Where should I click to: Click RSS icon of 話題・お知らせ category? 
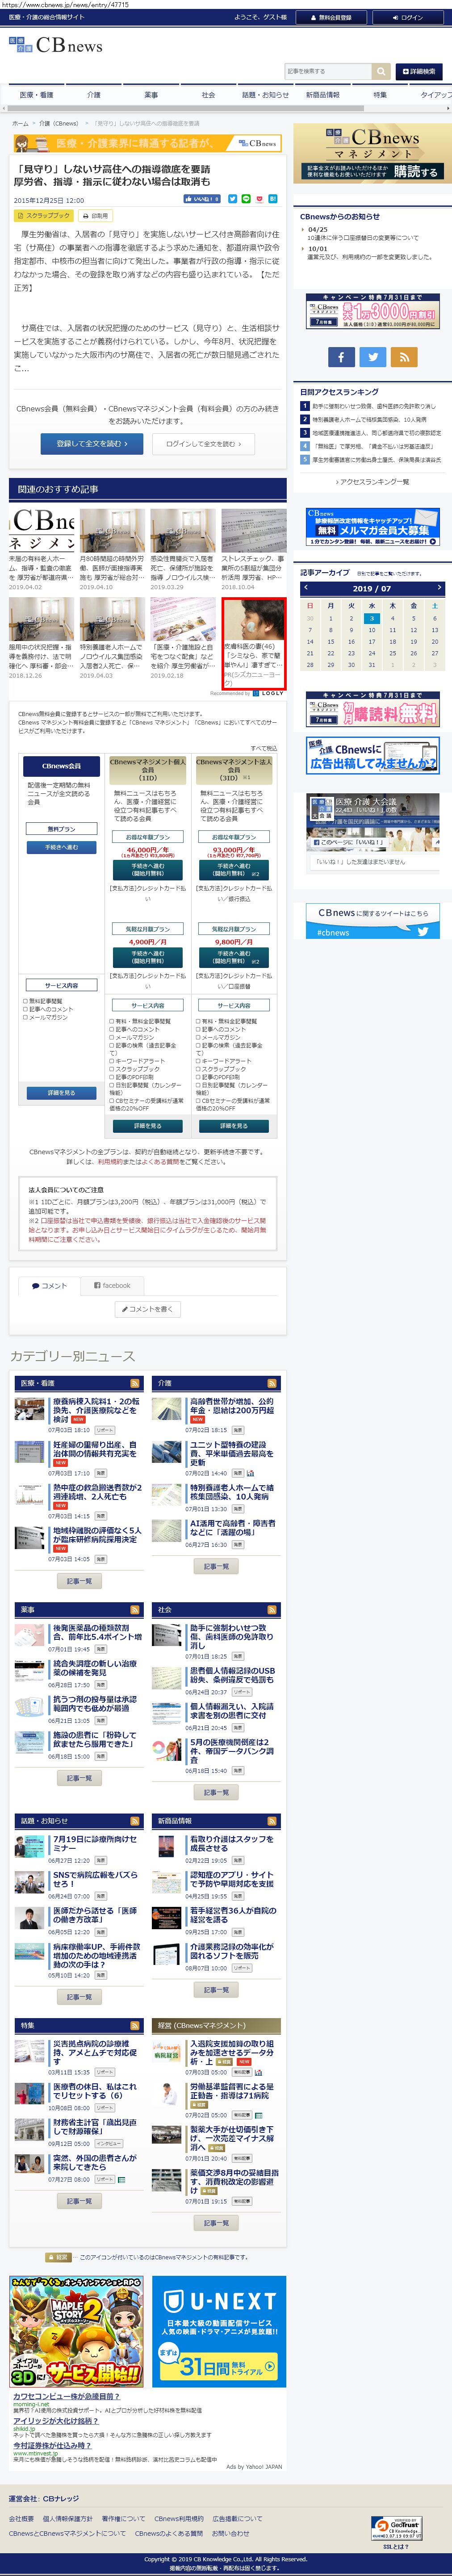pos(135,1821)
